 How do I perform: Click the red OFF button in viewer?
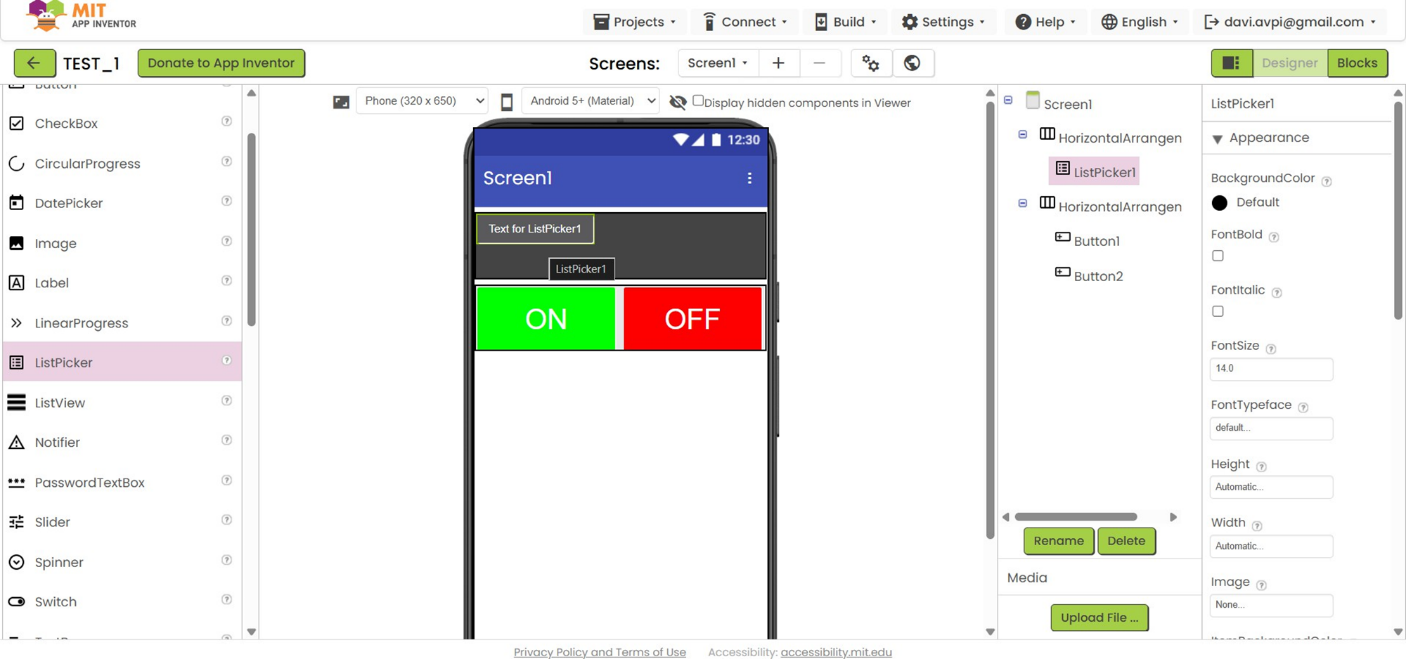[692, 319]
